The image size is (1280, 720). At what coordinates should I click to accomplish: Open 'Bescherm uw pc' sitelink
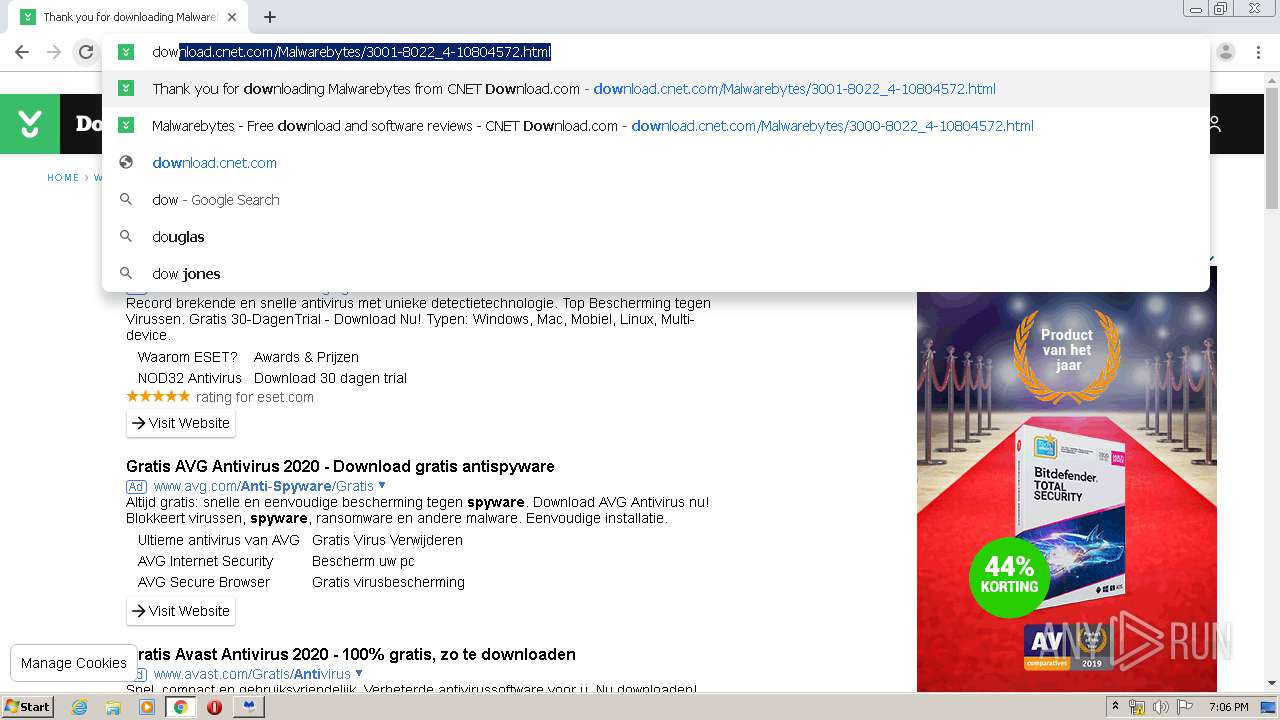(x=363, y=561)
